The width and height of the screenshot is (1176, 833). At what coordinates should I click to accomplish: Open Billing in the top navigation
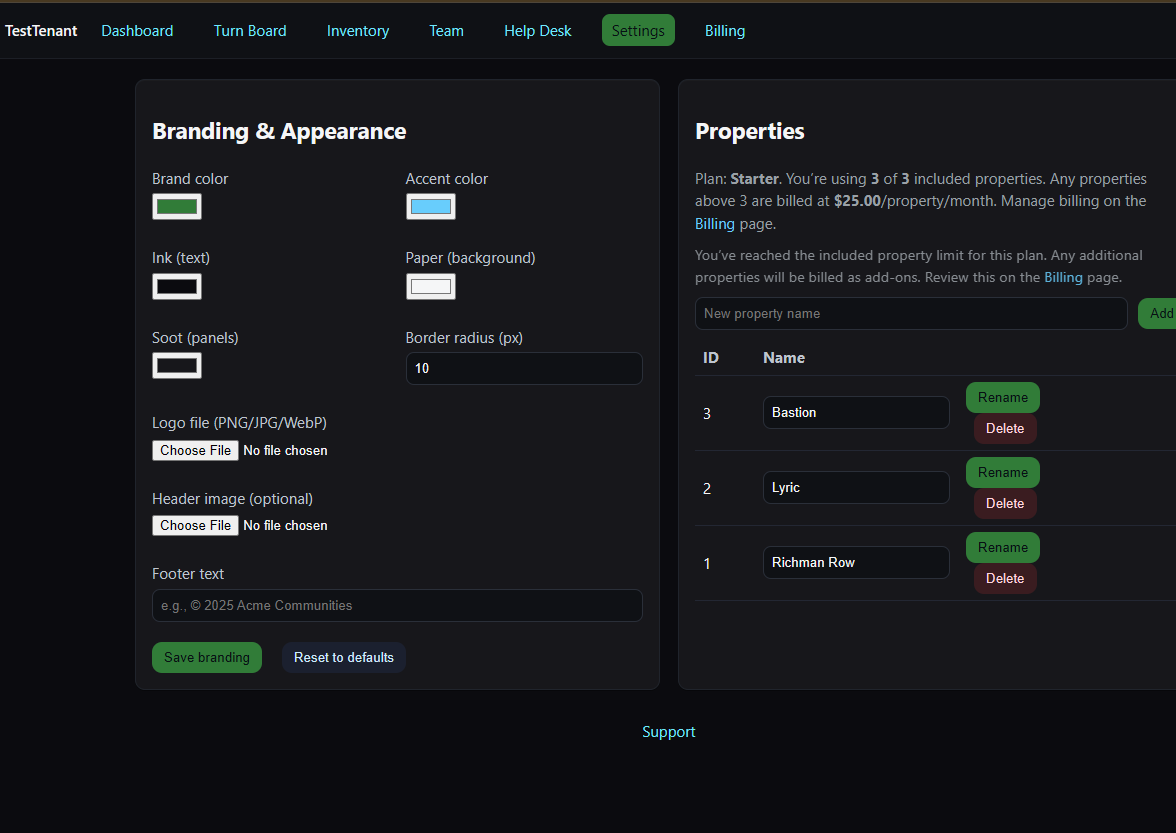point(724,31)
